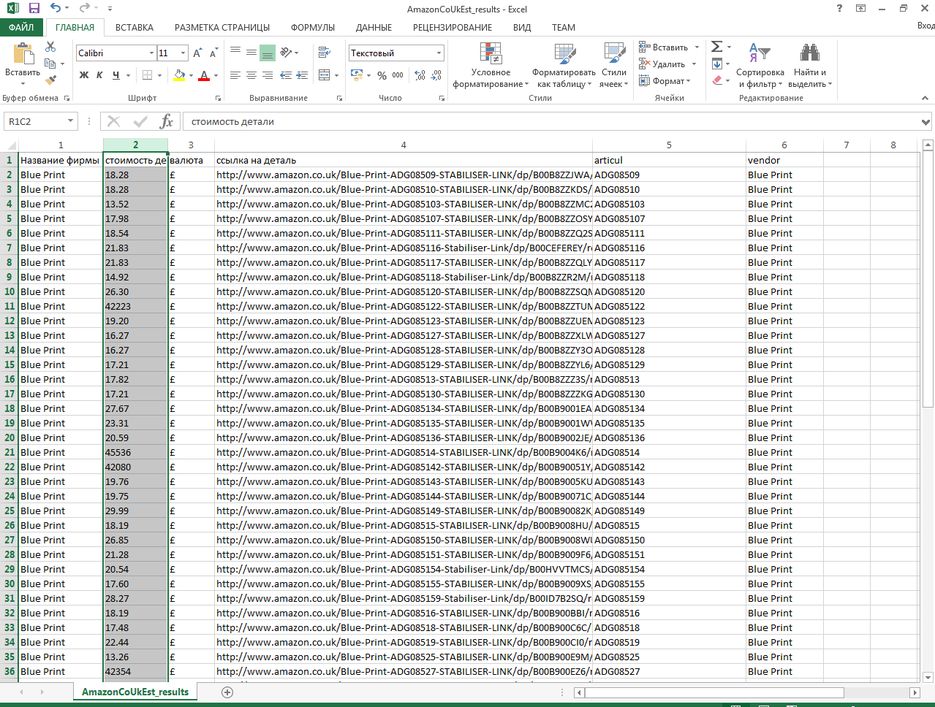Apply the red font color
The image size is (935, 707).
pos(204,75)
